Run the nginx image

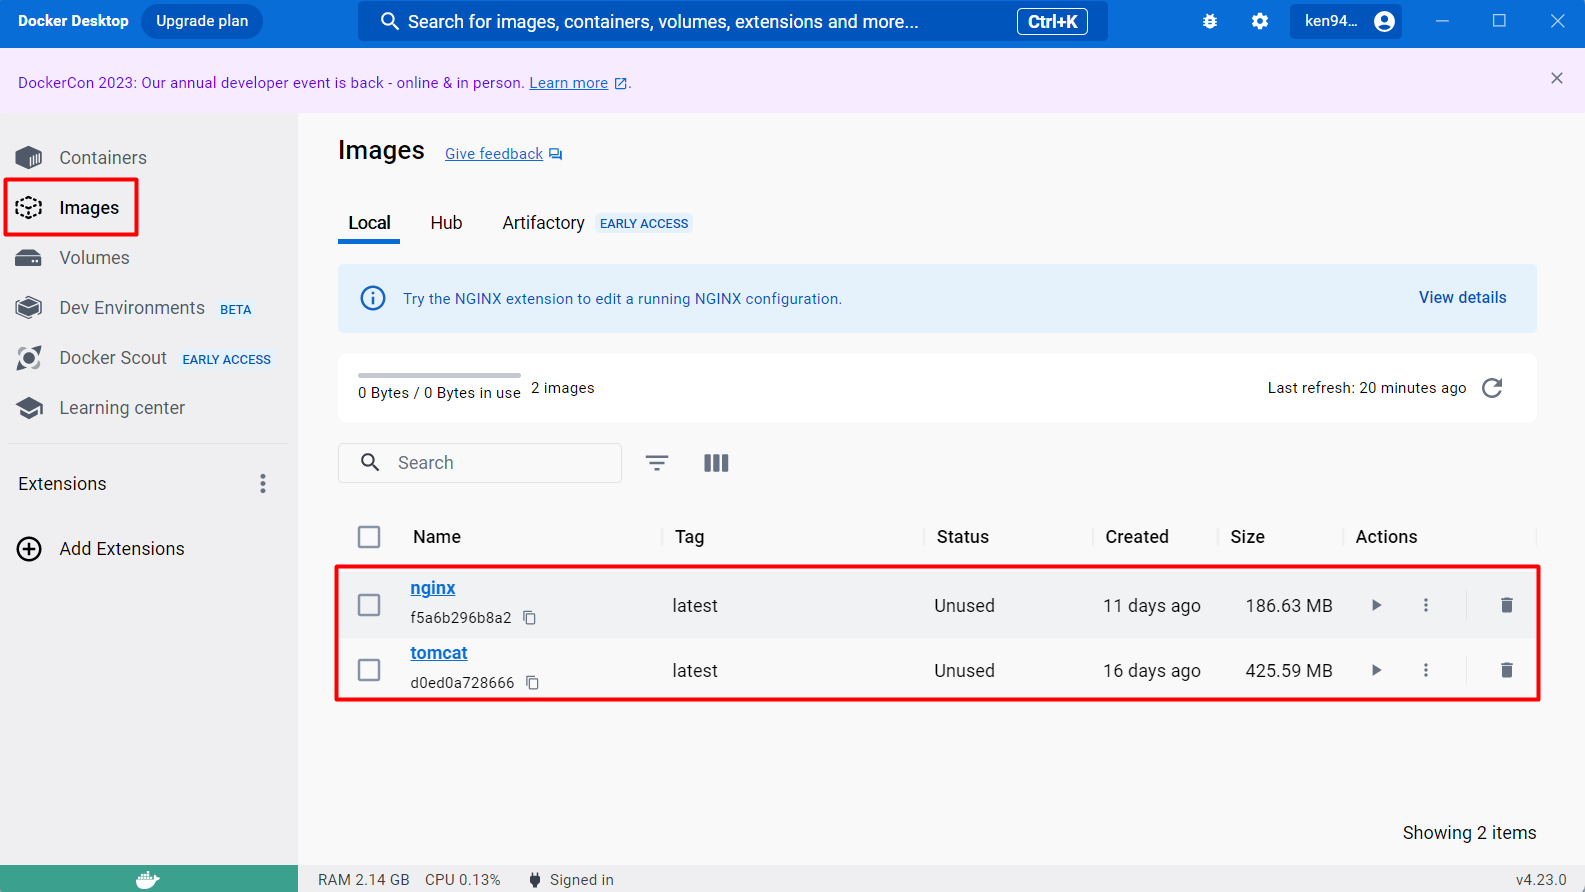tap(1377, 605)
